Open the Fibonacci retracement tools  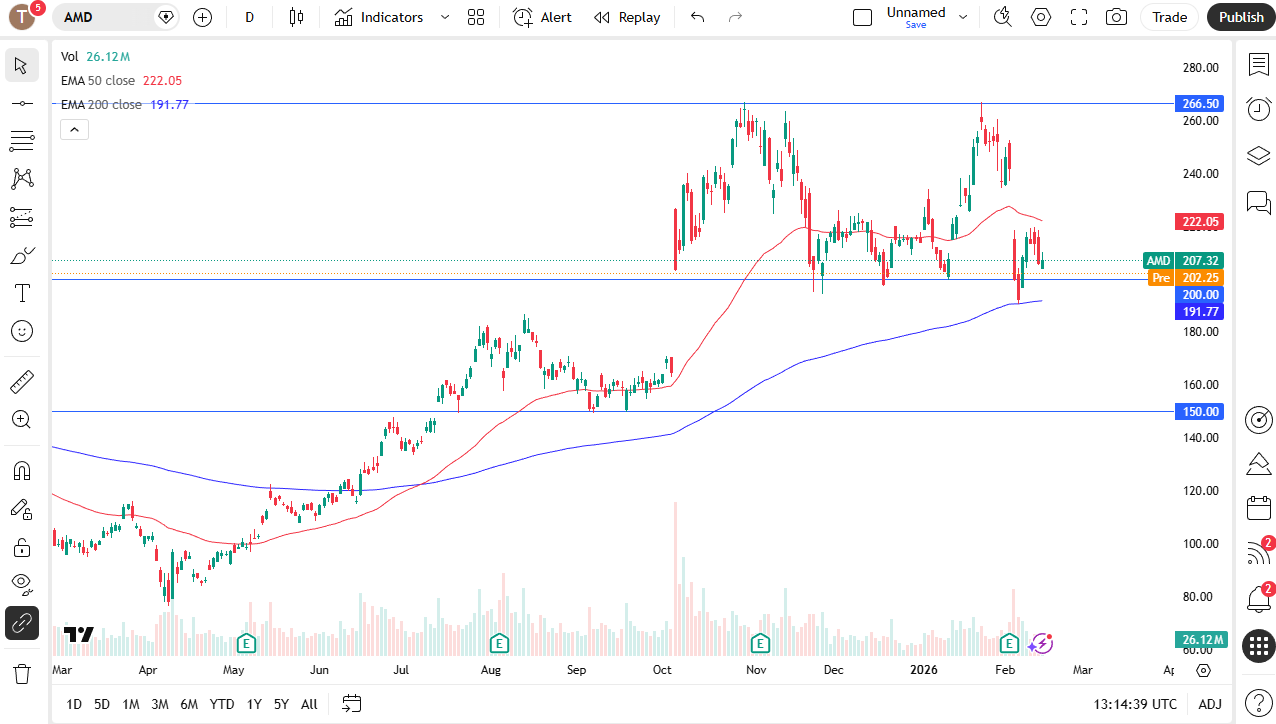point(21,141)
